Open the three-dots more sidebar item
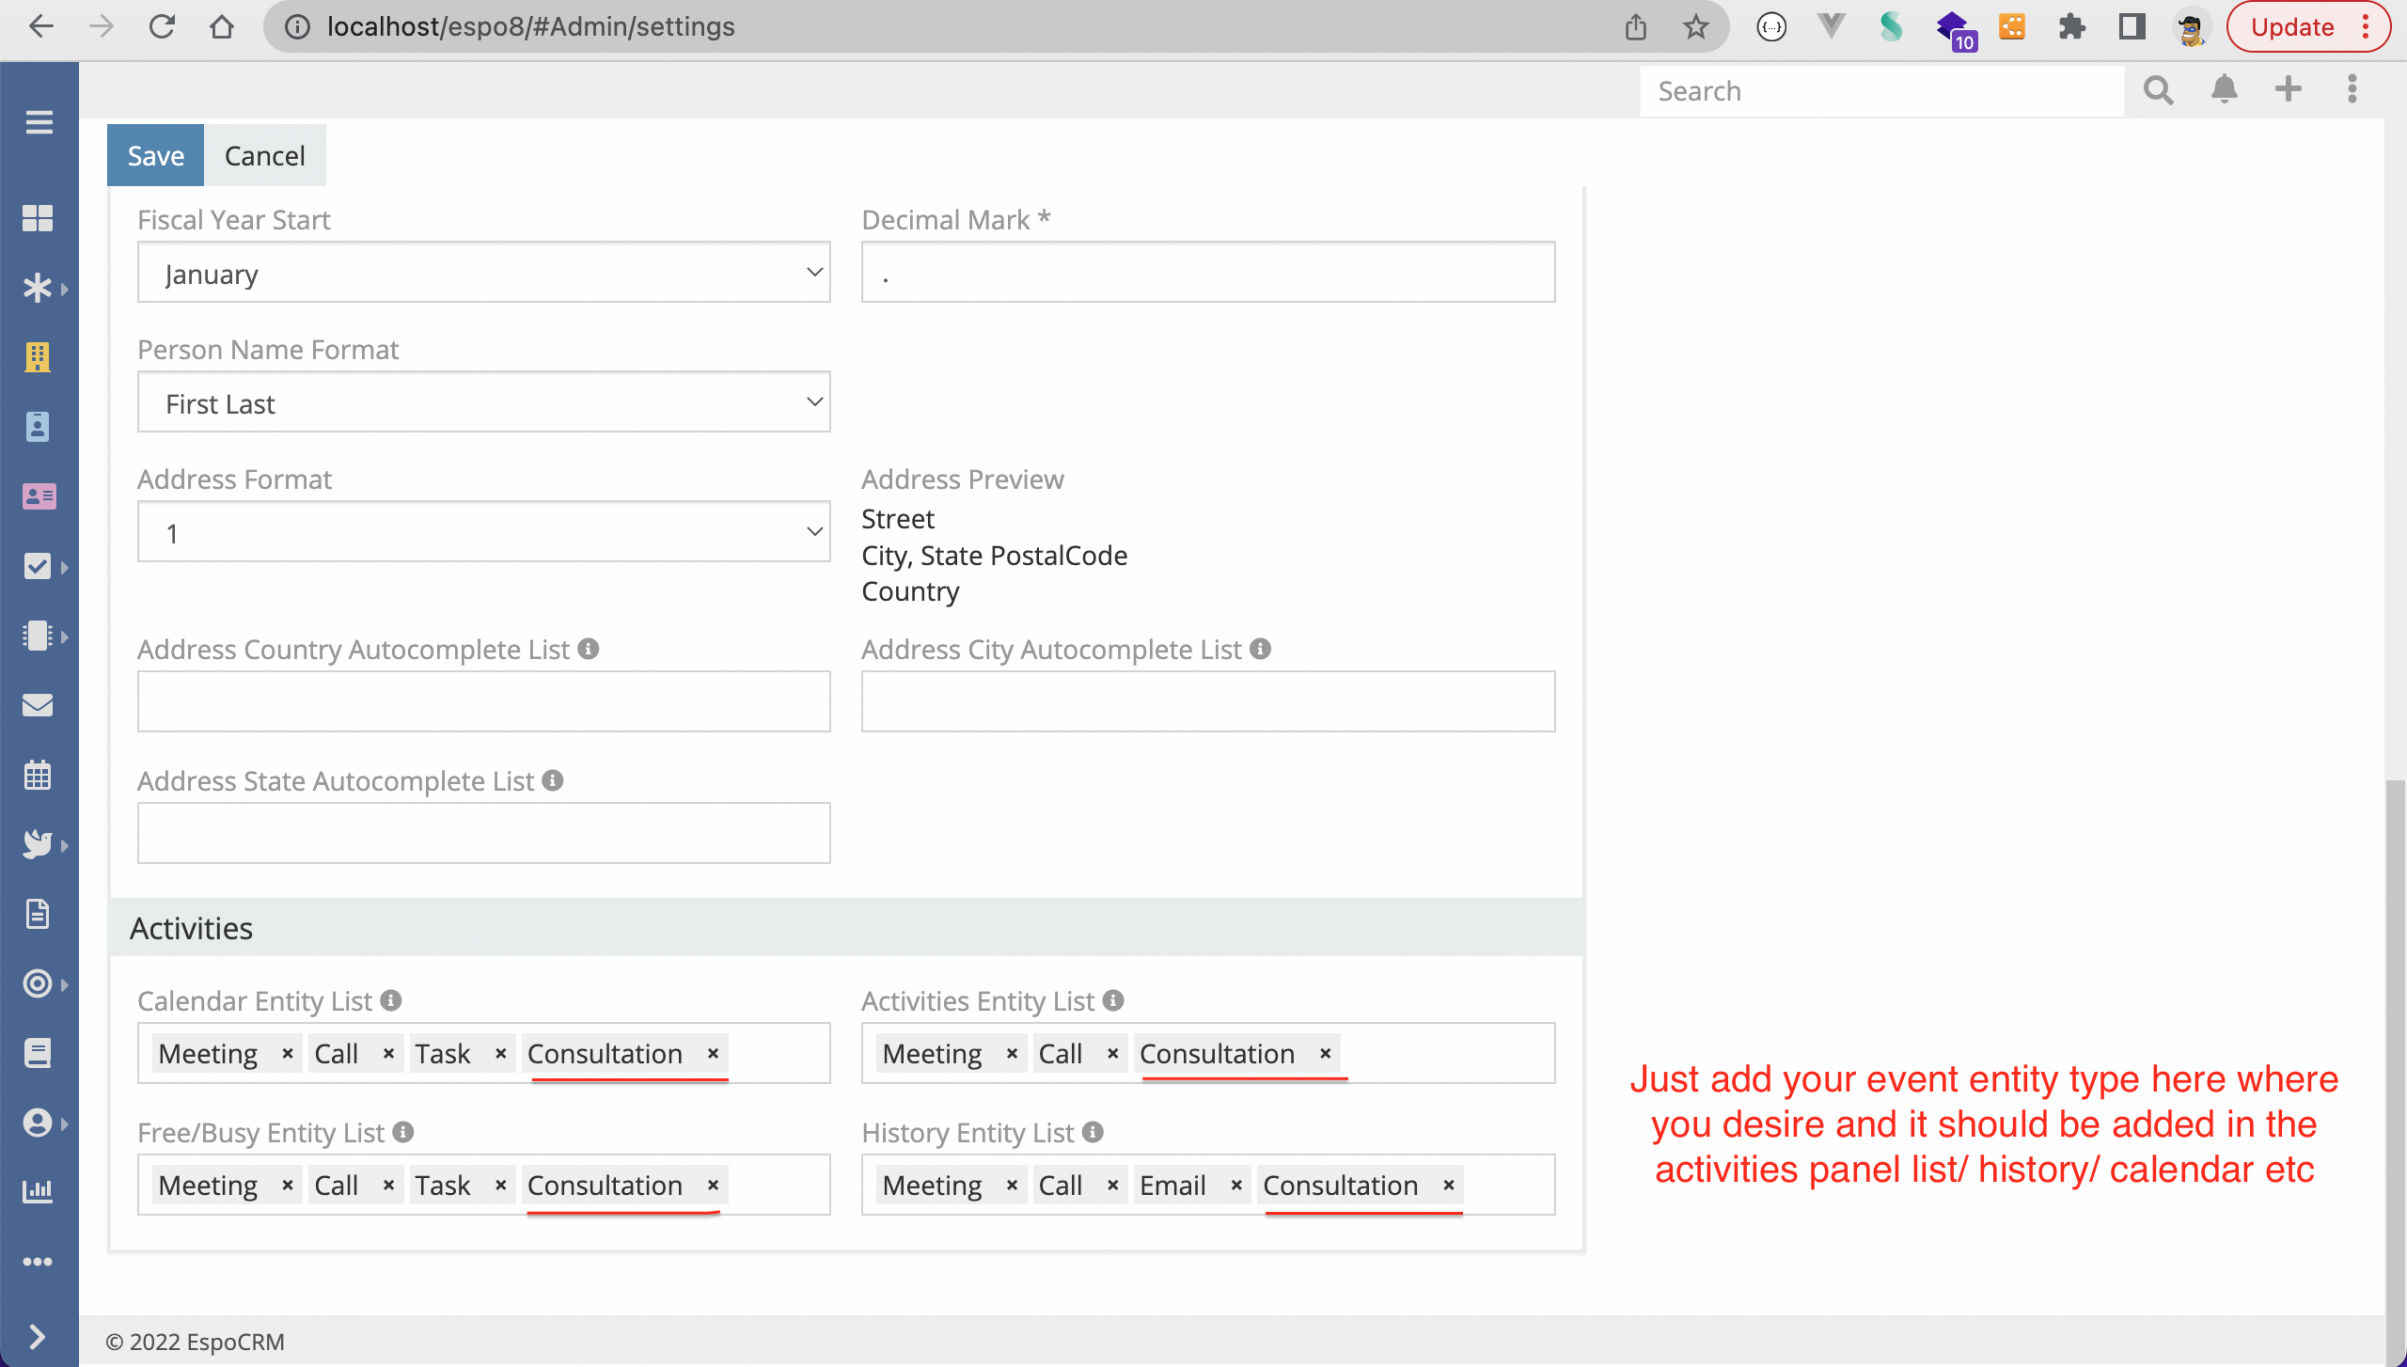The width and height of the screenshot is (2407, 1367). point(38,1262)
